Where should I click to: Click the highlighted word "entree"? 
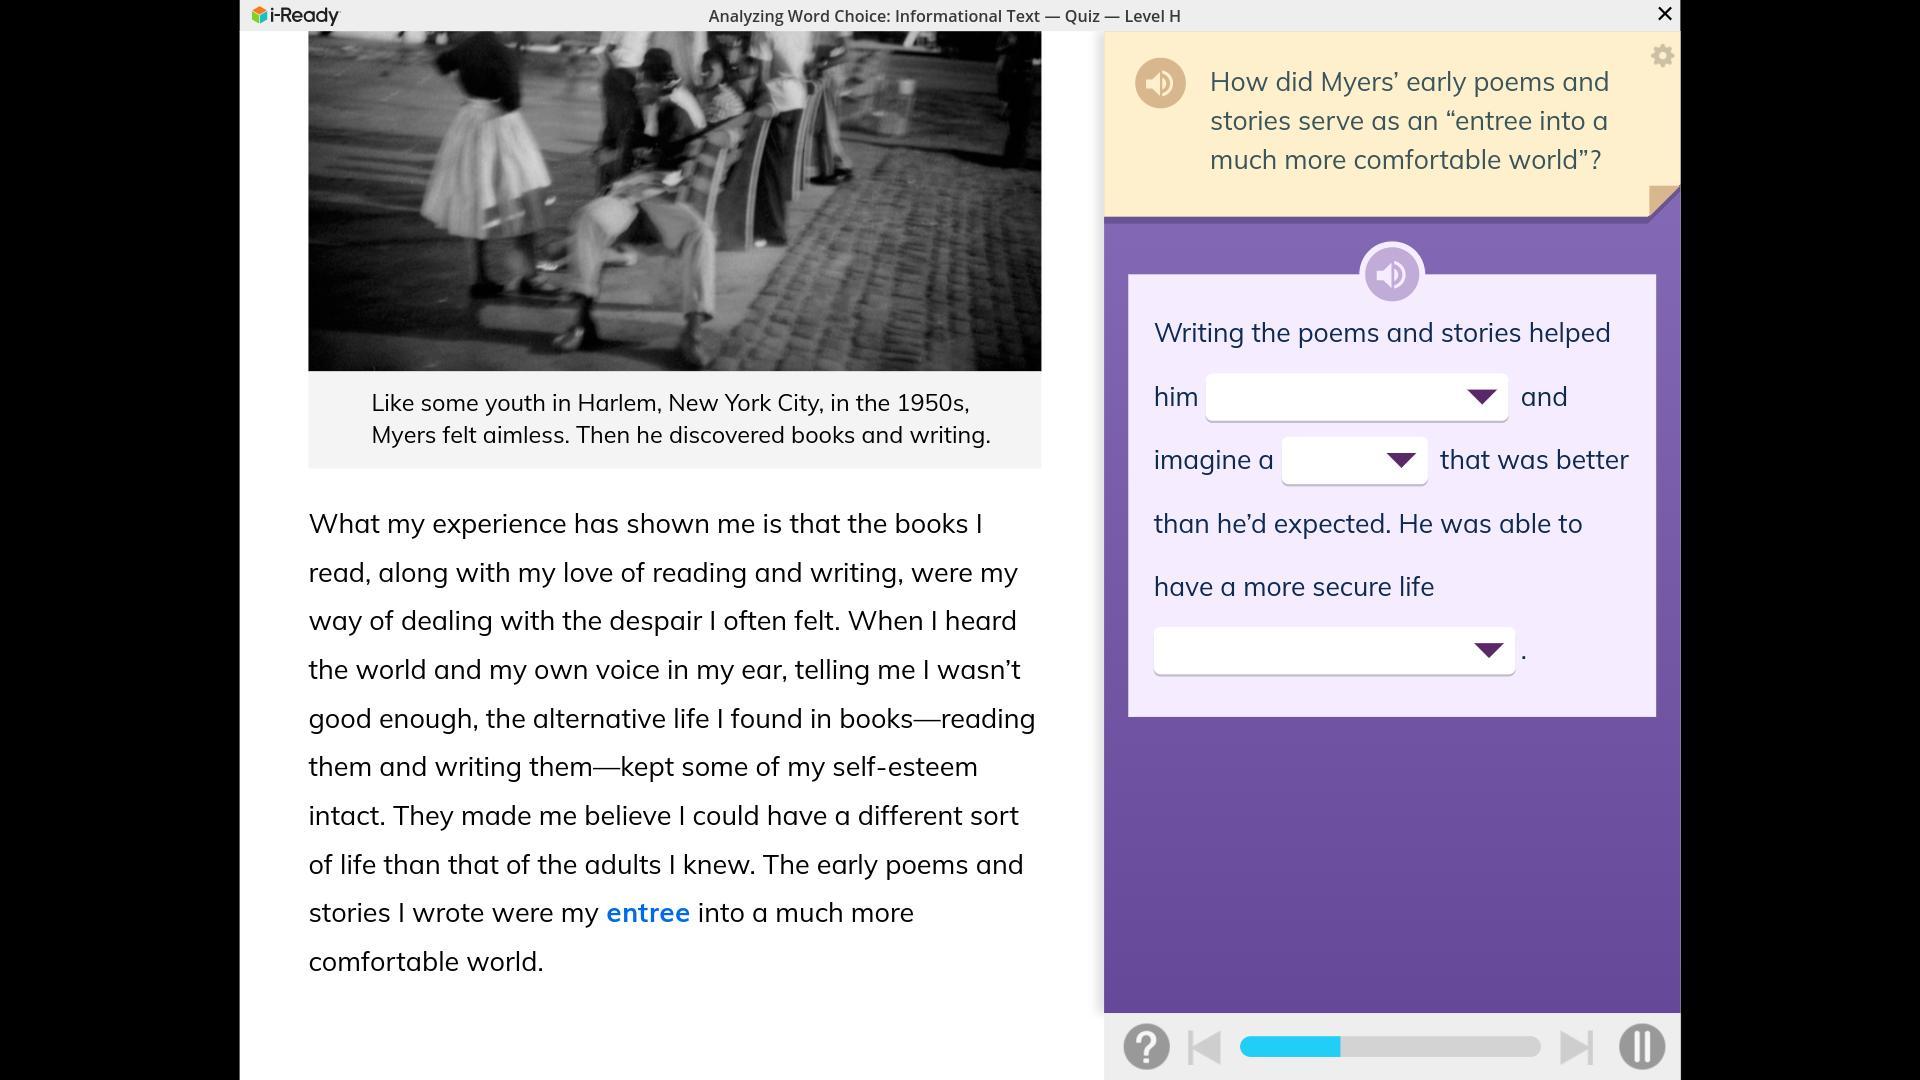647,913
